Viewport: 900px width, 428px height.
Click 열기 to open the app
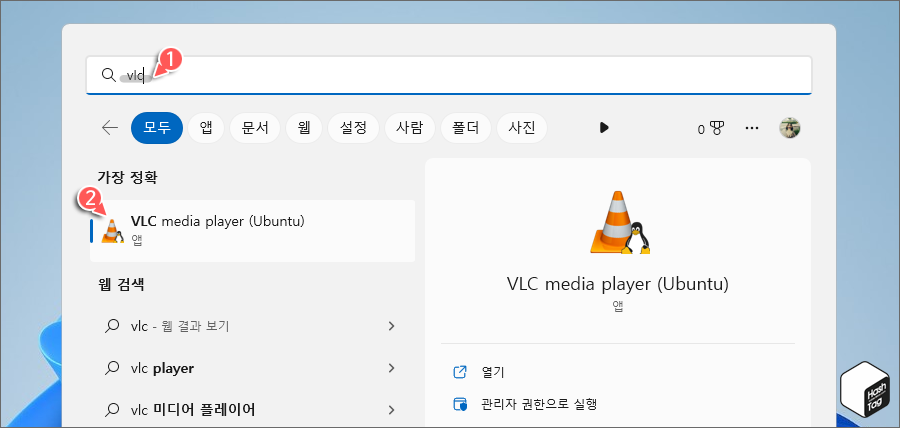pos(492,372)
